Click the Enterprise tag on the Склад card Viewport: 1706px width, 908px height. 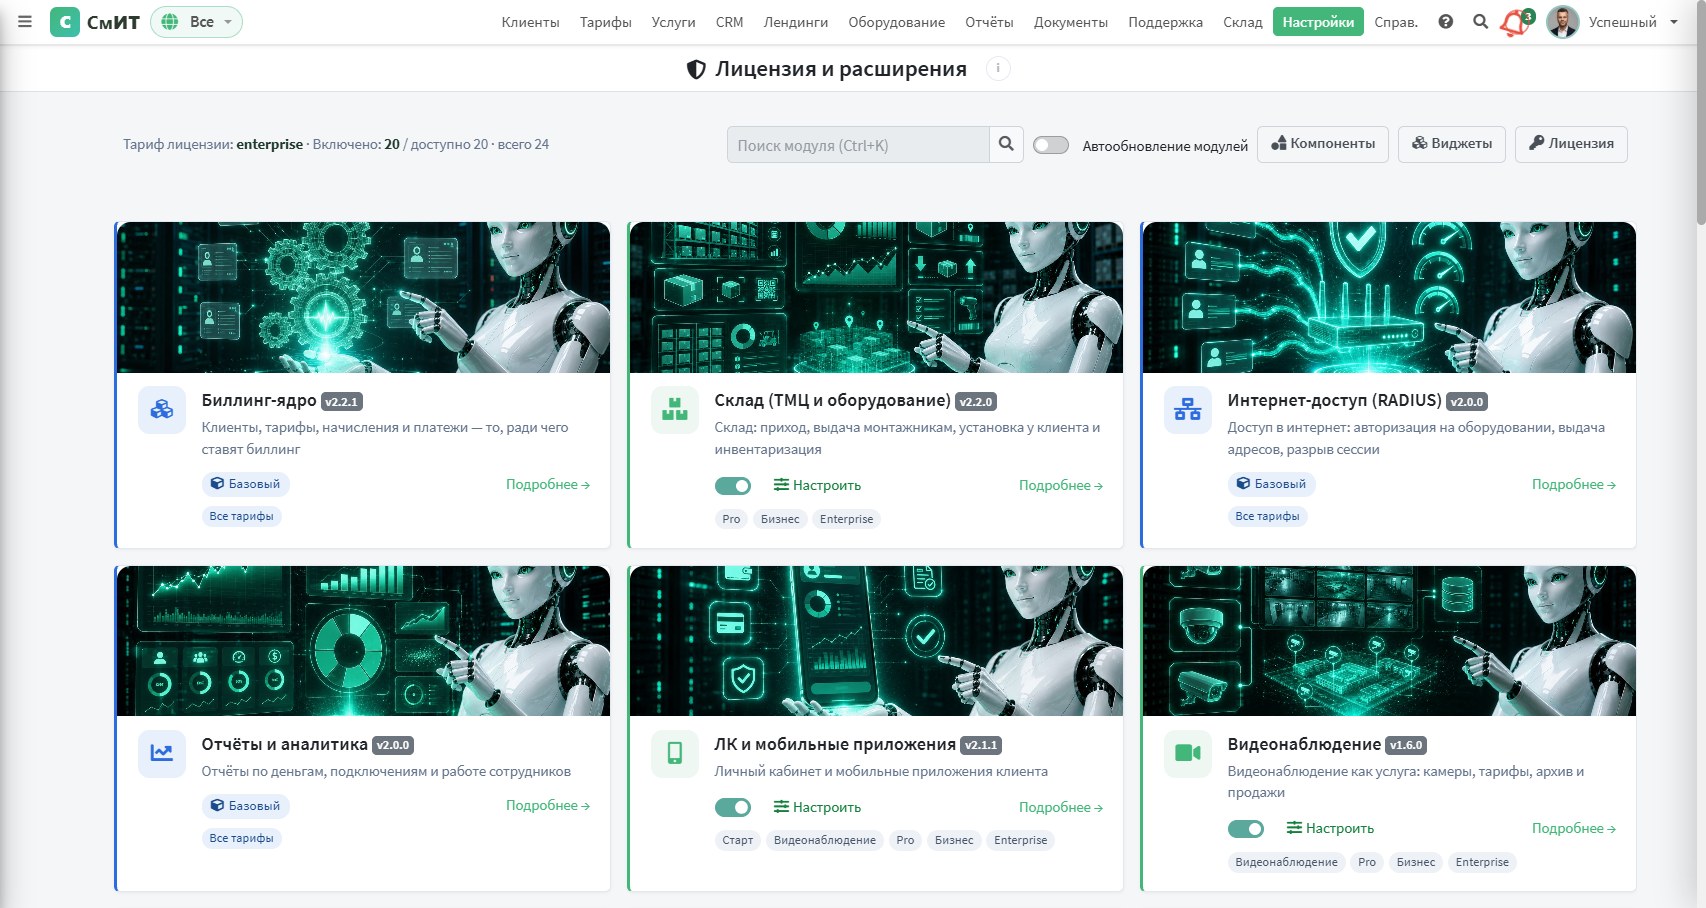tap(846, 519)
